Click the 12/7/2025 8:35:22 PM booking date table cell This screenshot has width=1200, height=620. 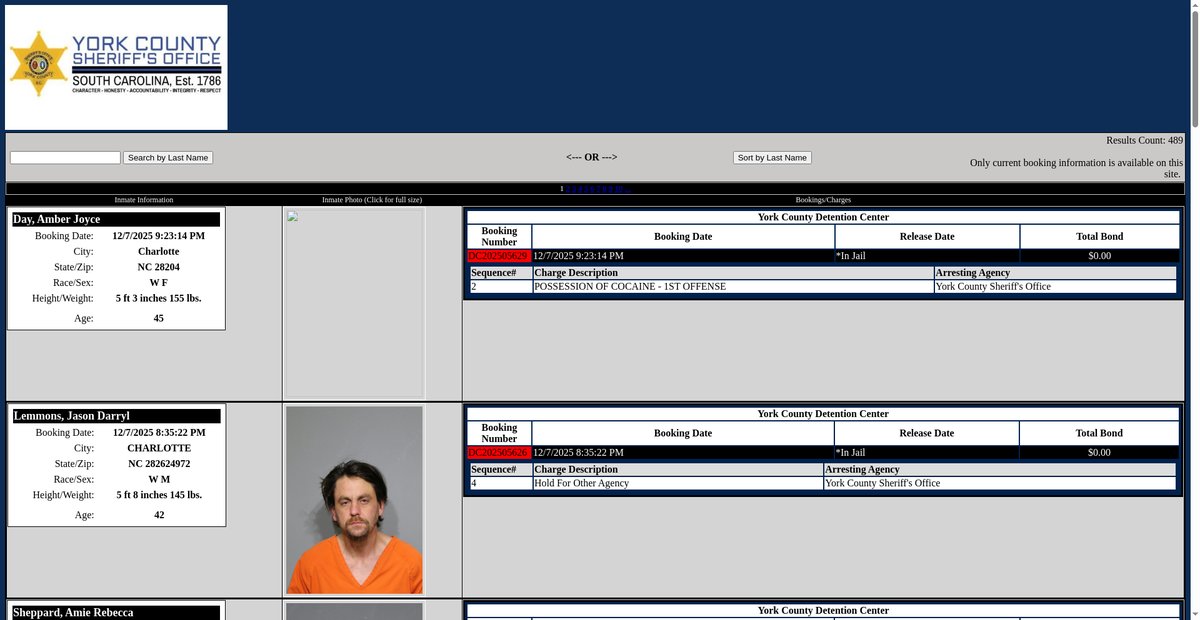click(x=683, y=452)
